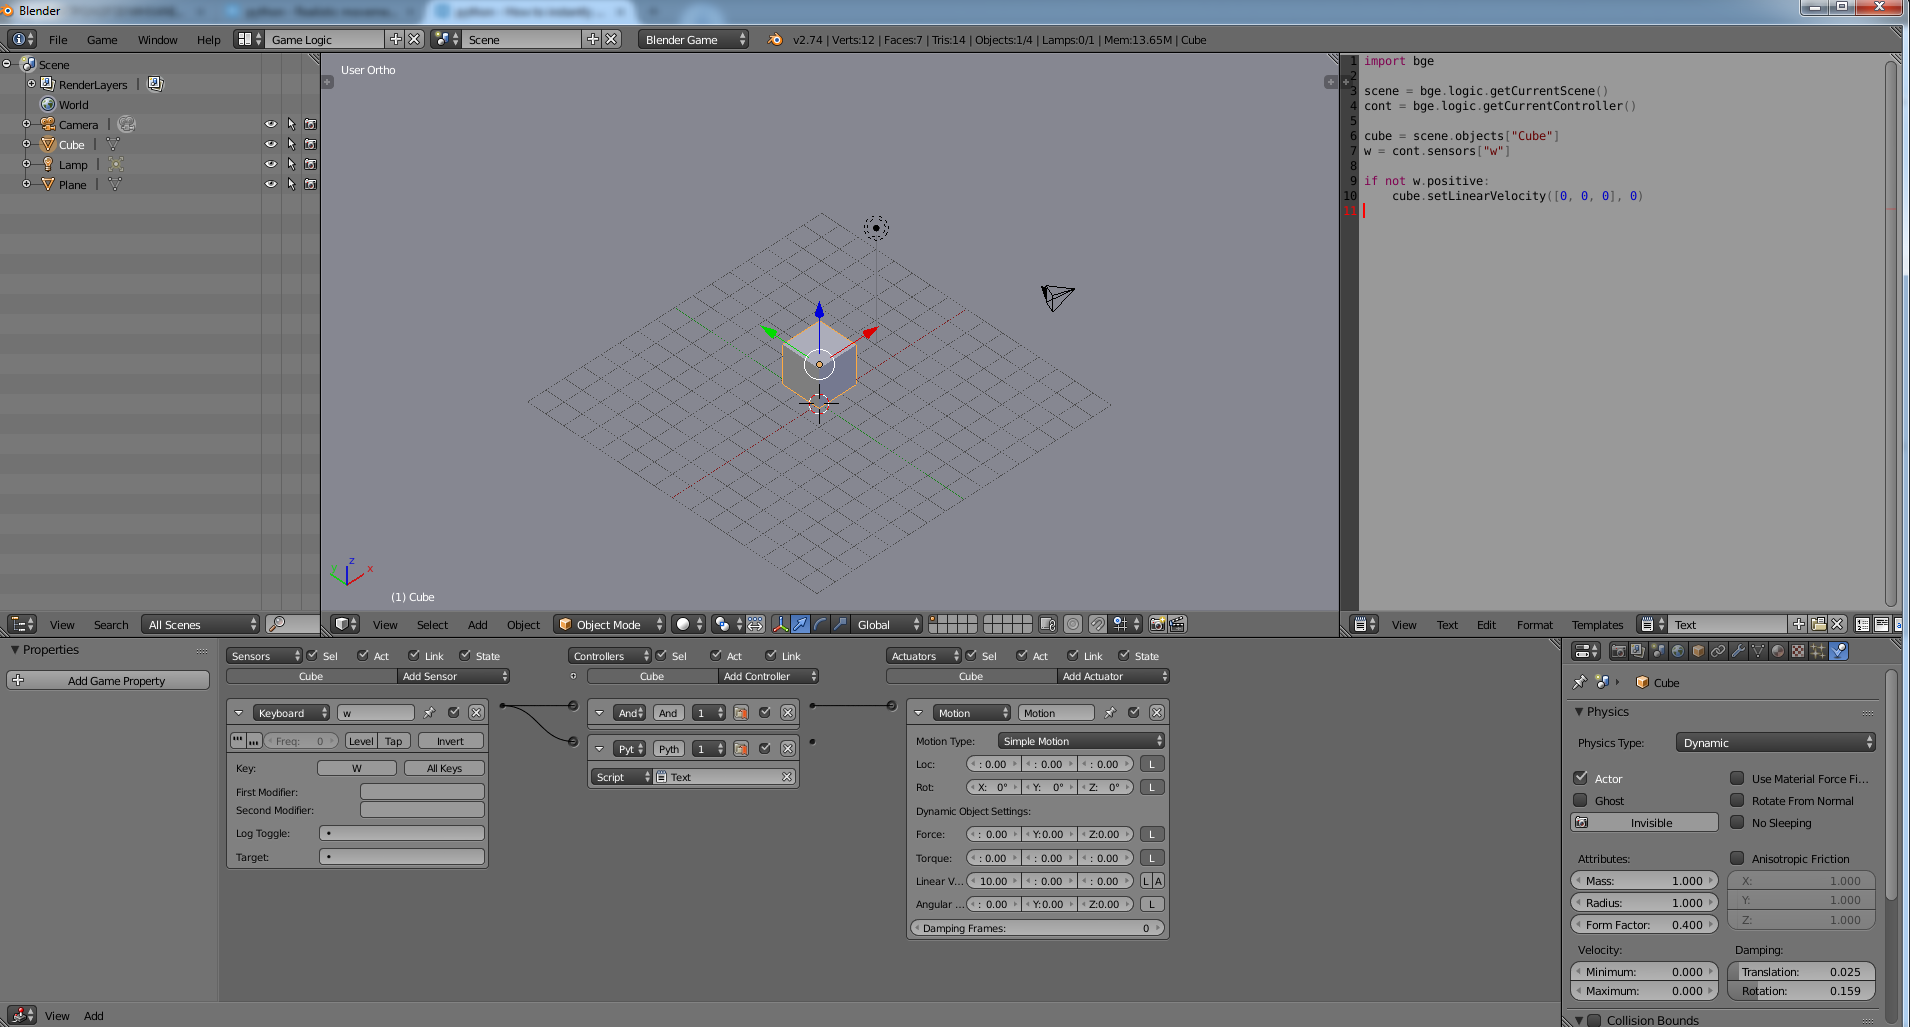Open the Window menu

click(157, 40)
